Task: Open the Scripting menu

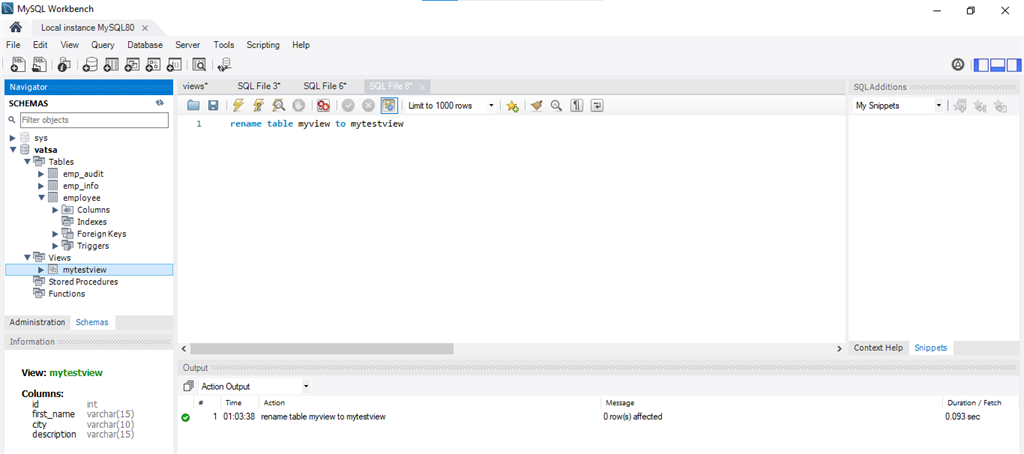Action: click(263, 45)
